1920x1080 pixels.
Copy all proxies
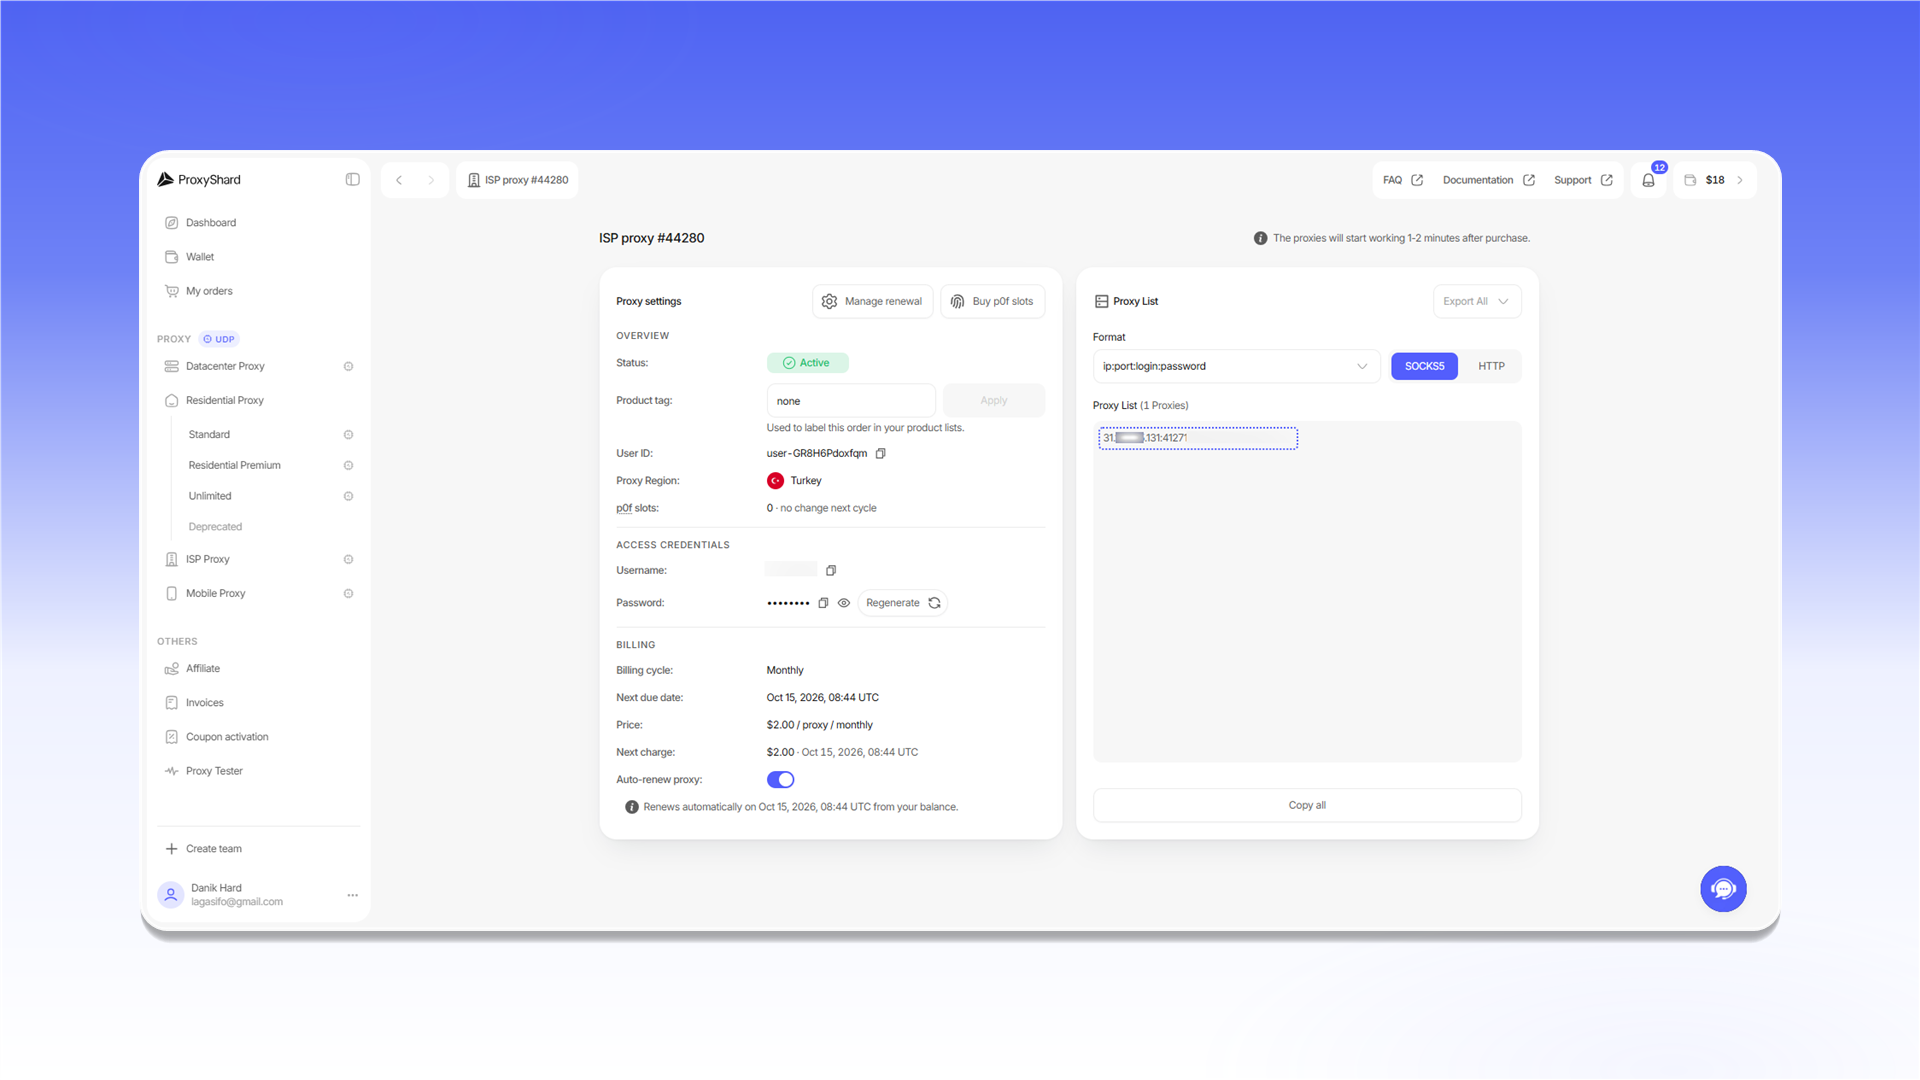pos(1307,806)
